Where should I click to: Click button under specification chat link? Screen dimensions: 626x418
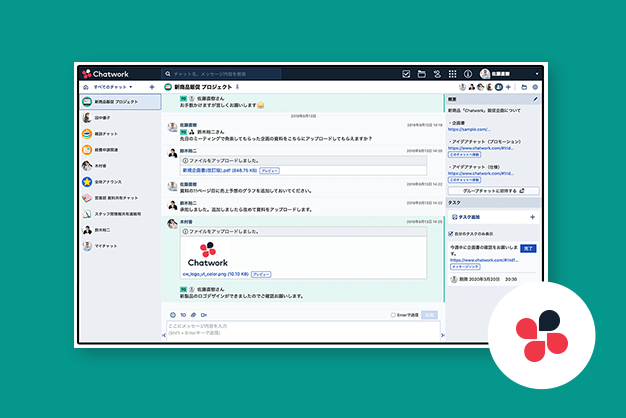pos(464,180)
